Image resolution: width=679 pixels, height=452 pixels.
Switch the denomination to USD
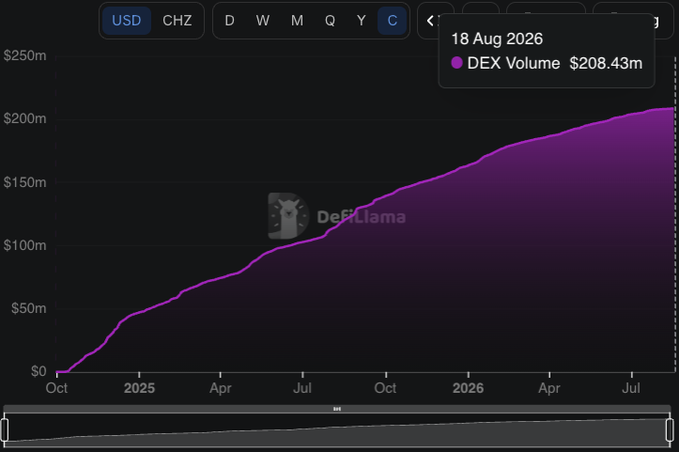coord(126,20)
